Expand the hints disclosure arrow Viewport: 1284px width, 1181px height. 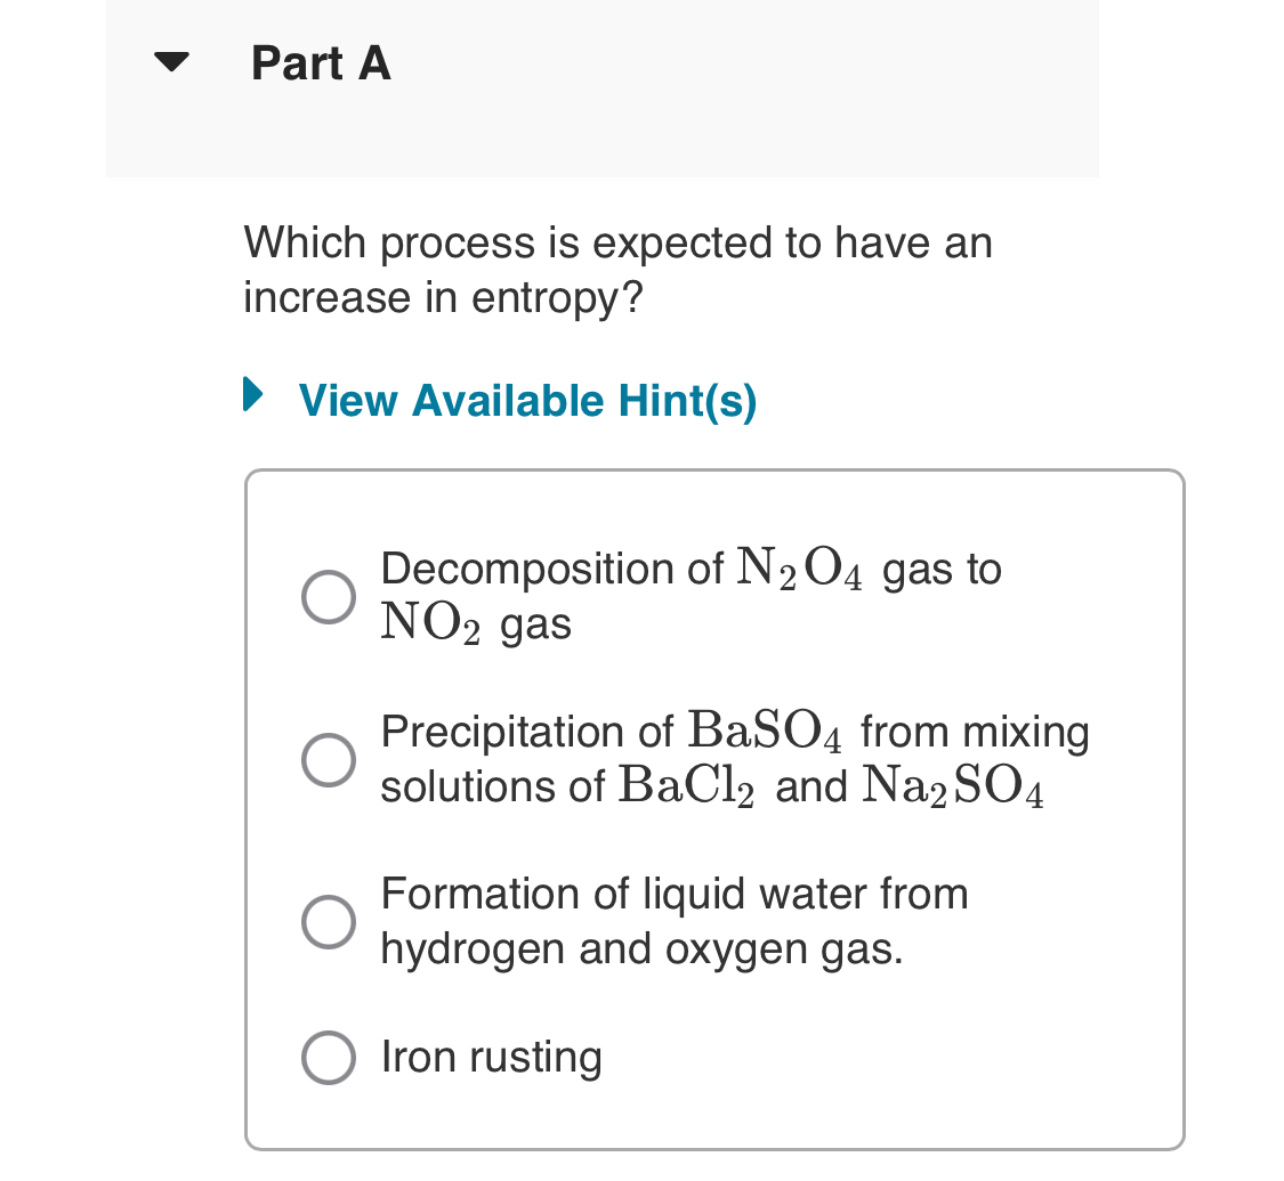pos(255,394)
